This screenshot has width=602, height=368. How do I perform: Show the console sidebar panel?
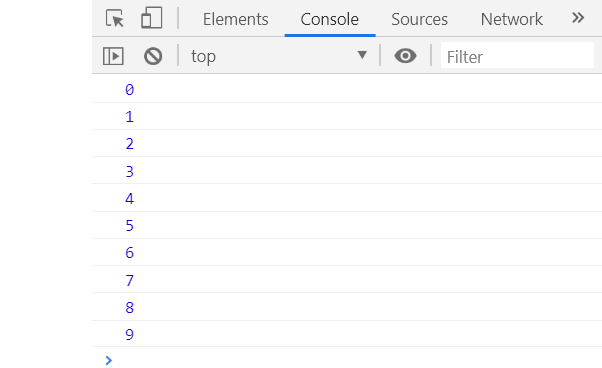coord(113,56)
